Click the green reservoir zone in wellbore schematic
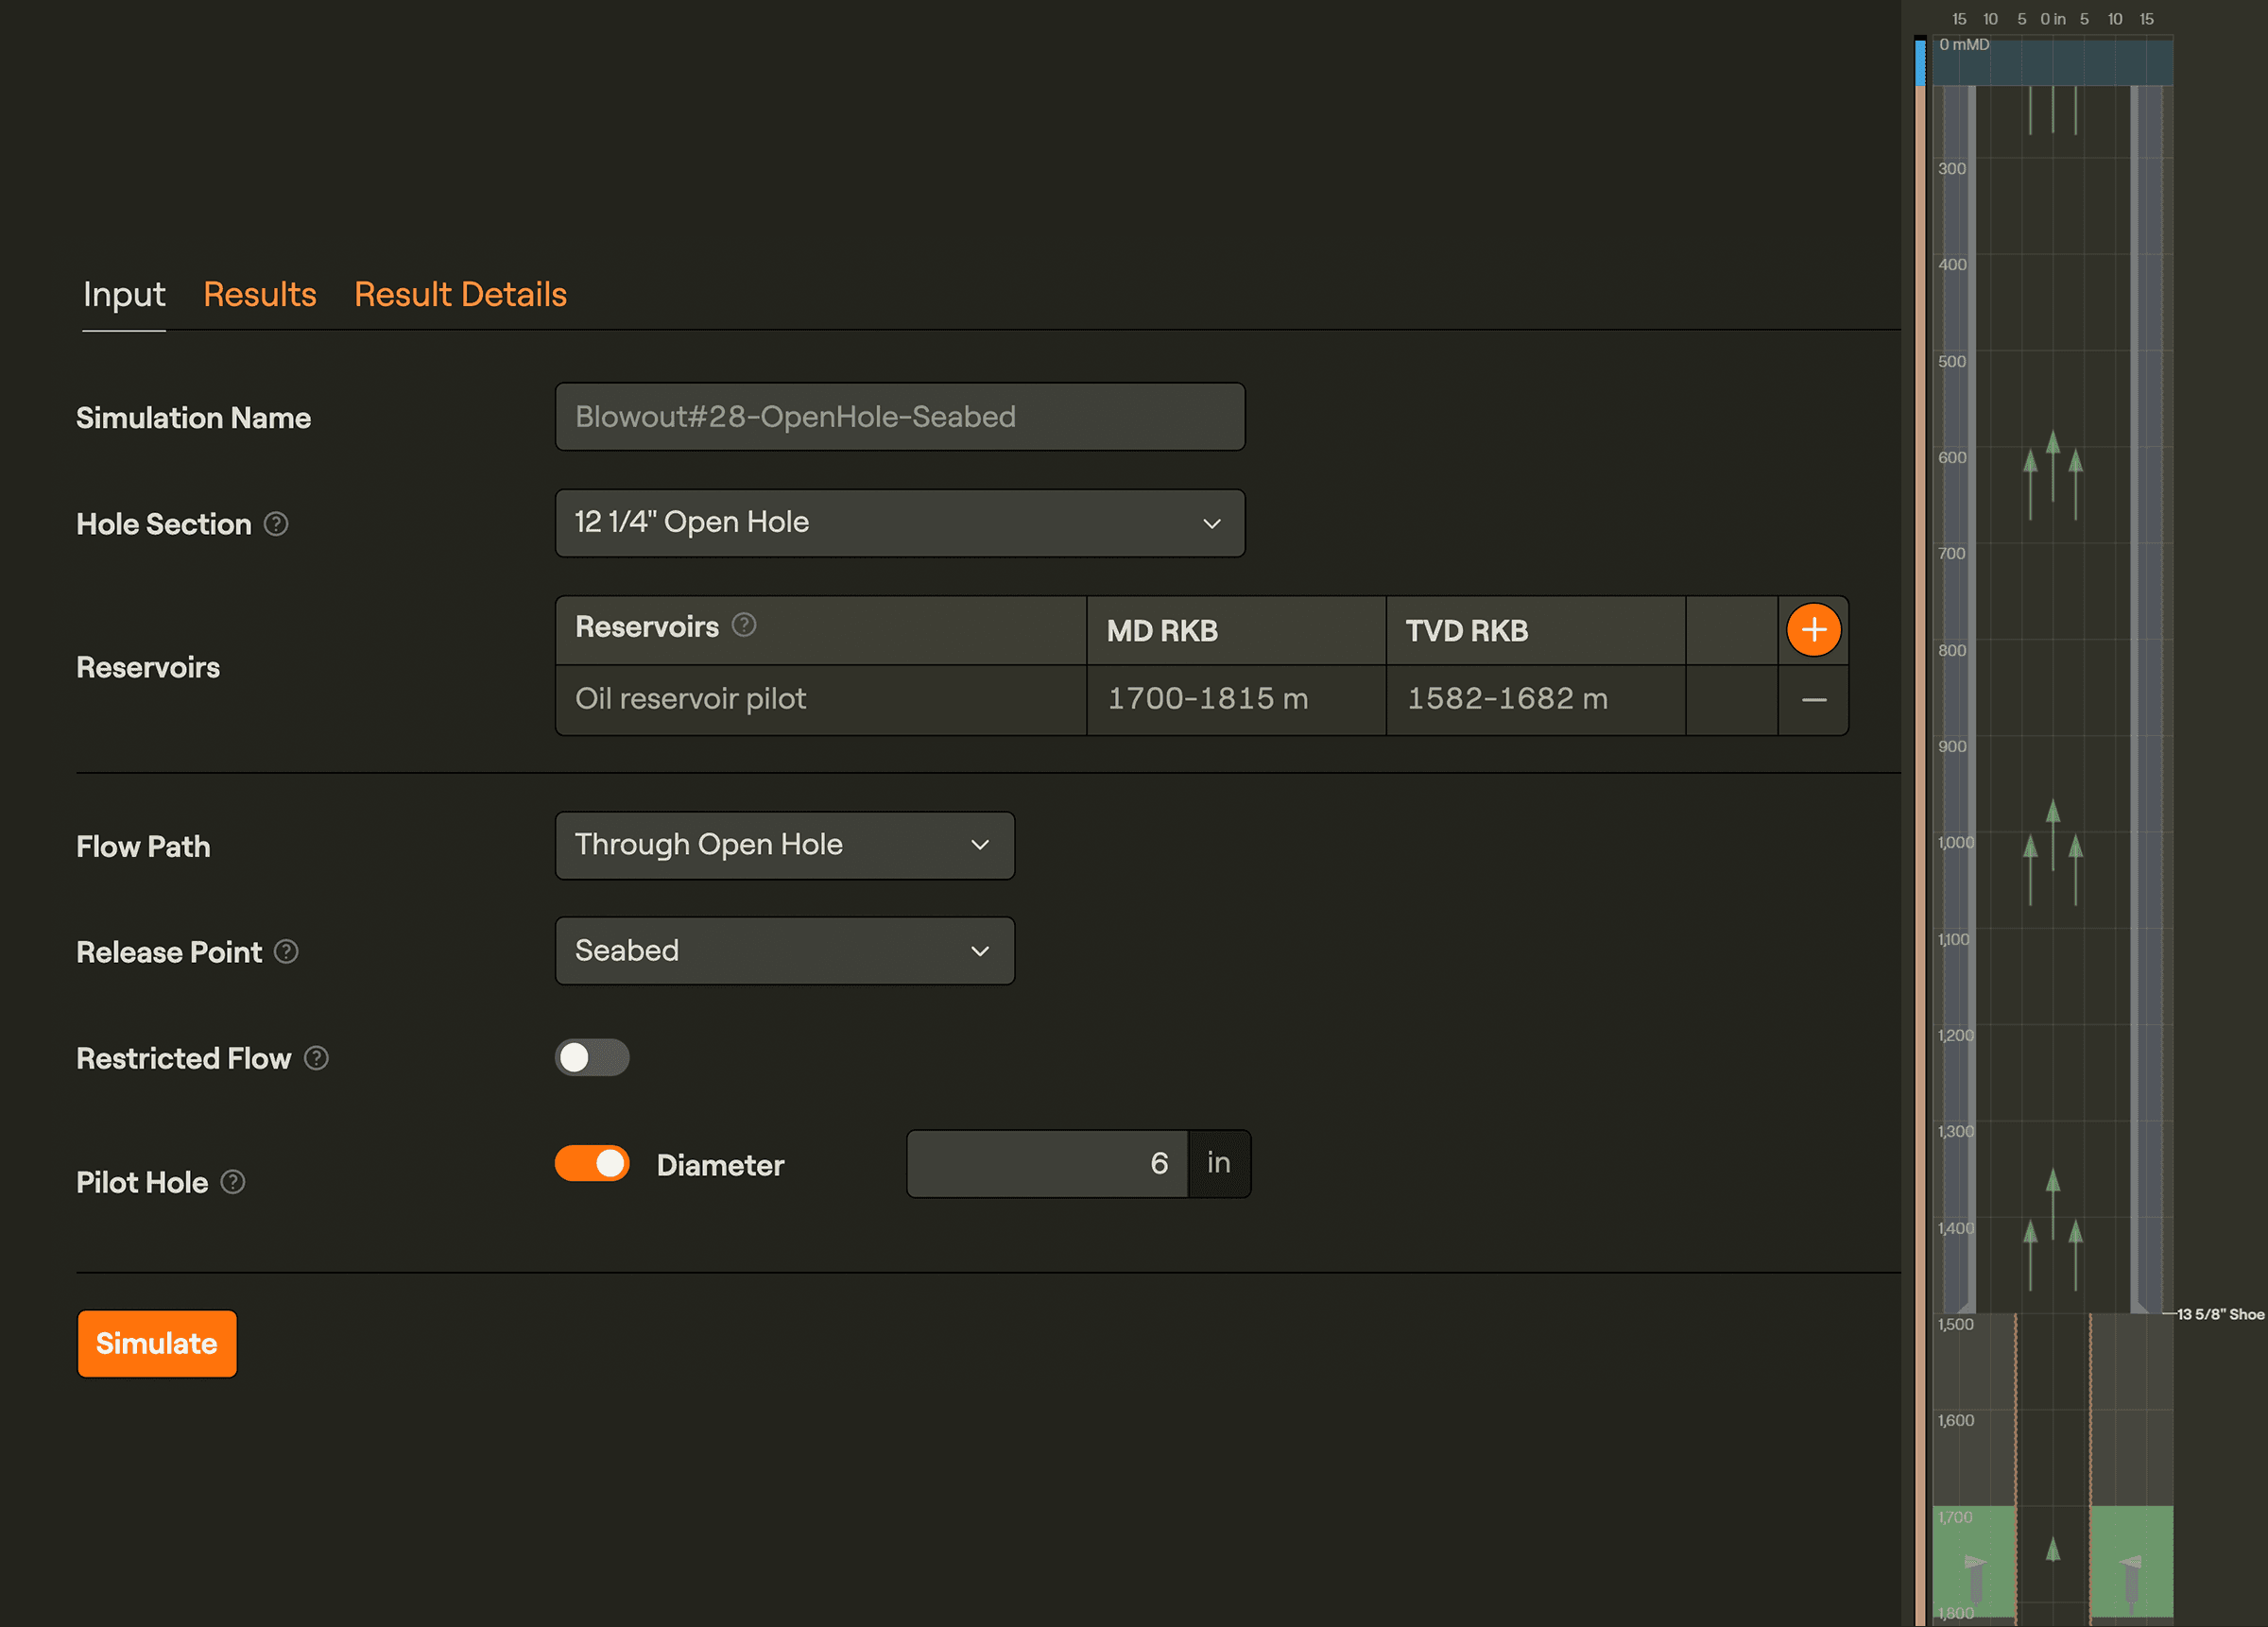 click(x=1973, y=1560)
